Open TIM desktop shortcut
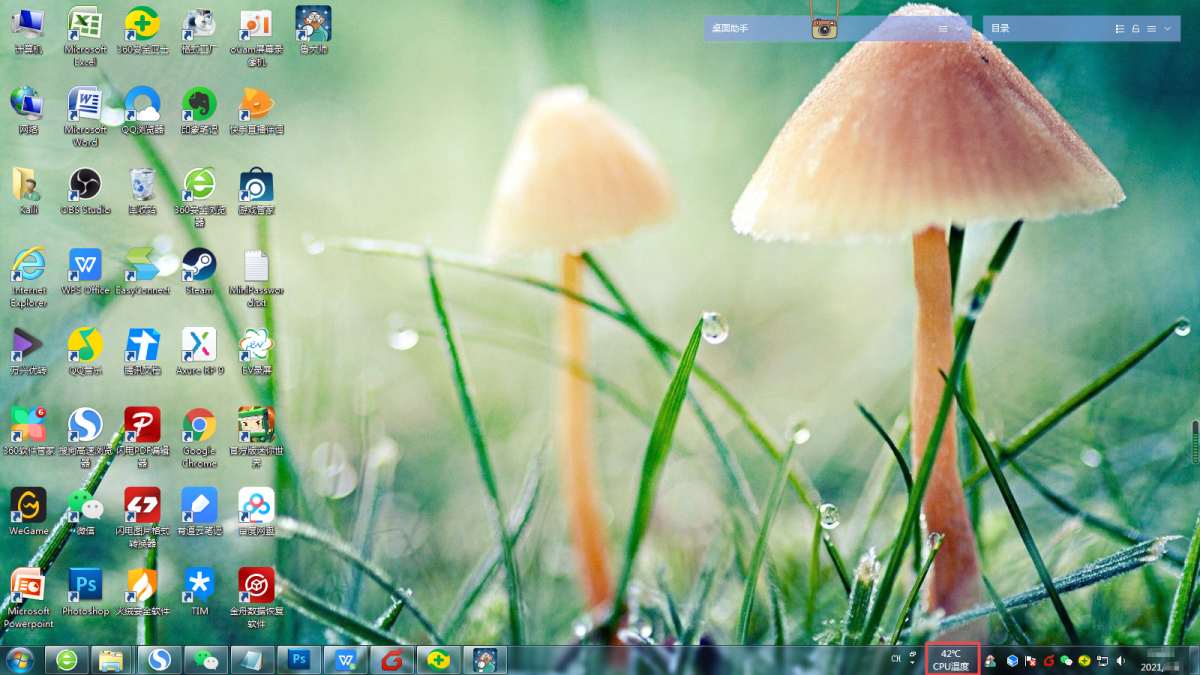Viewport: 1200px width, 675px height. click(199, 592)
